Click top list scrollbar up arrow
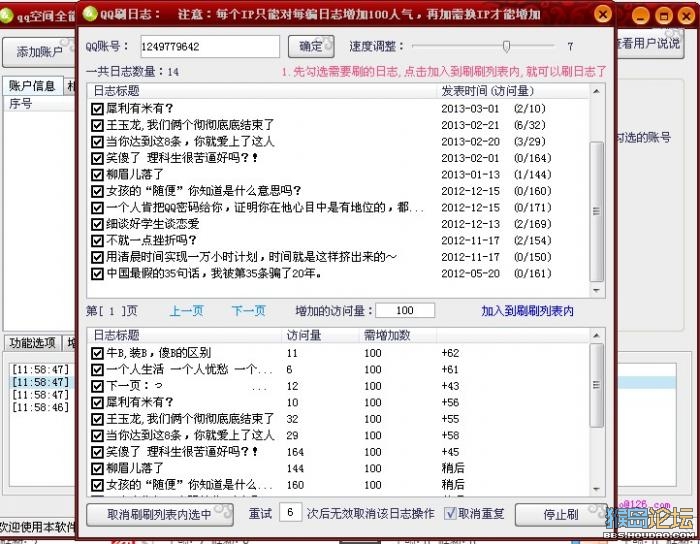 596,91
